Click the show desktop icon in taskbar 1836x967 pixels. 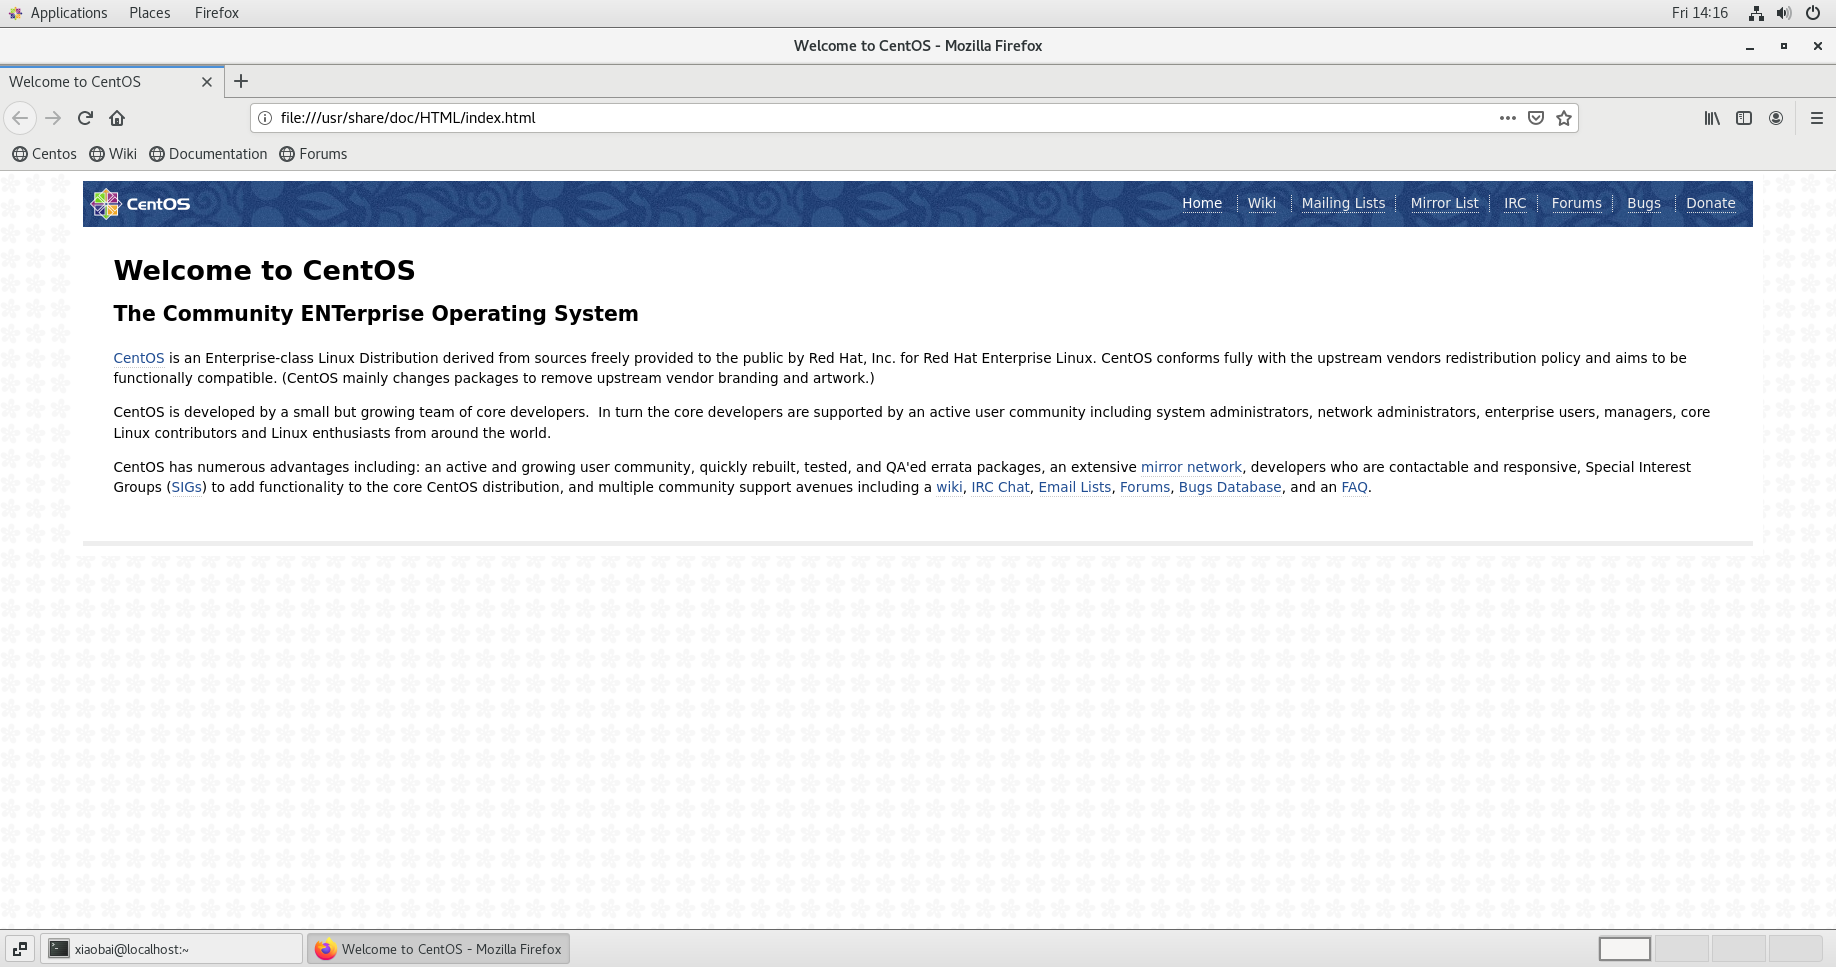click(19, 949)
